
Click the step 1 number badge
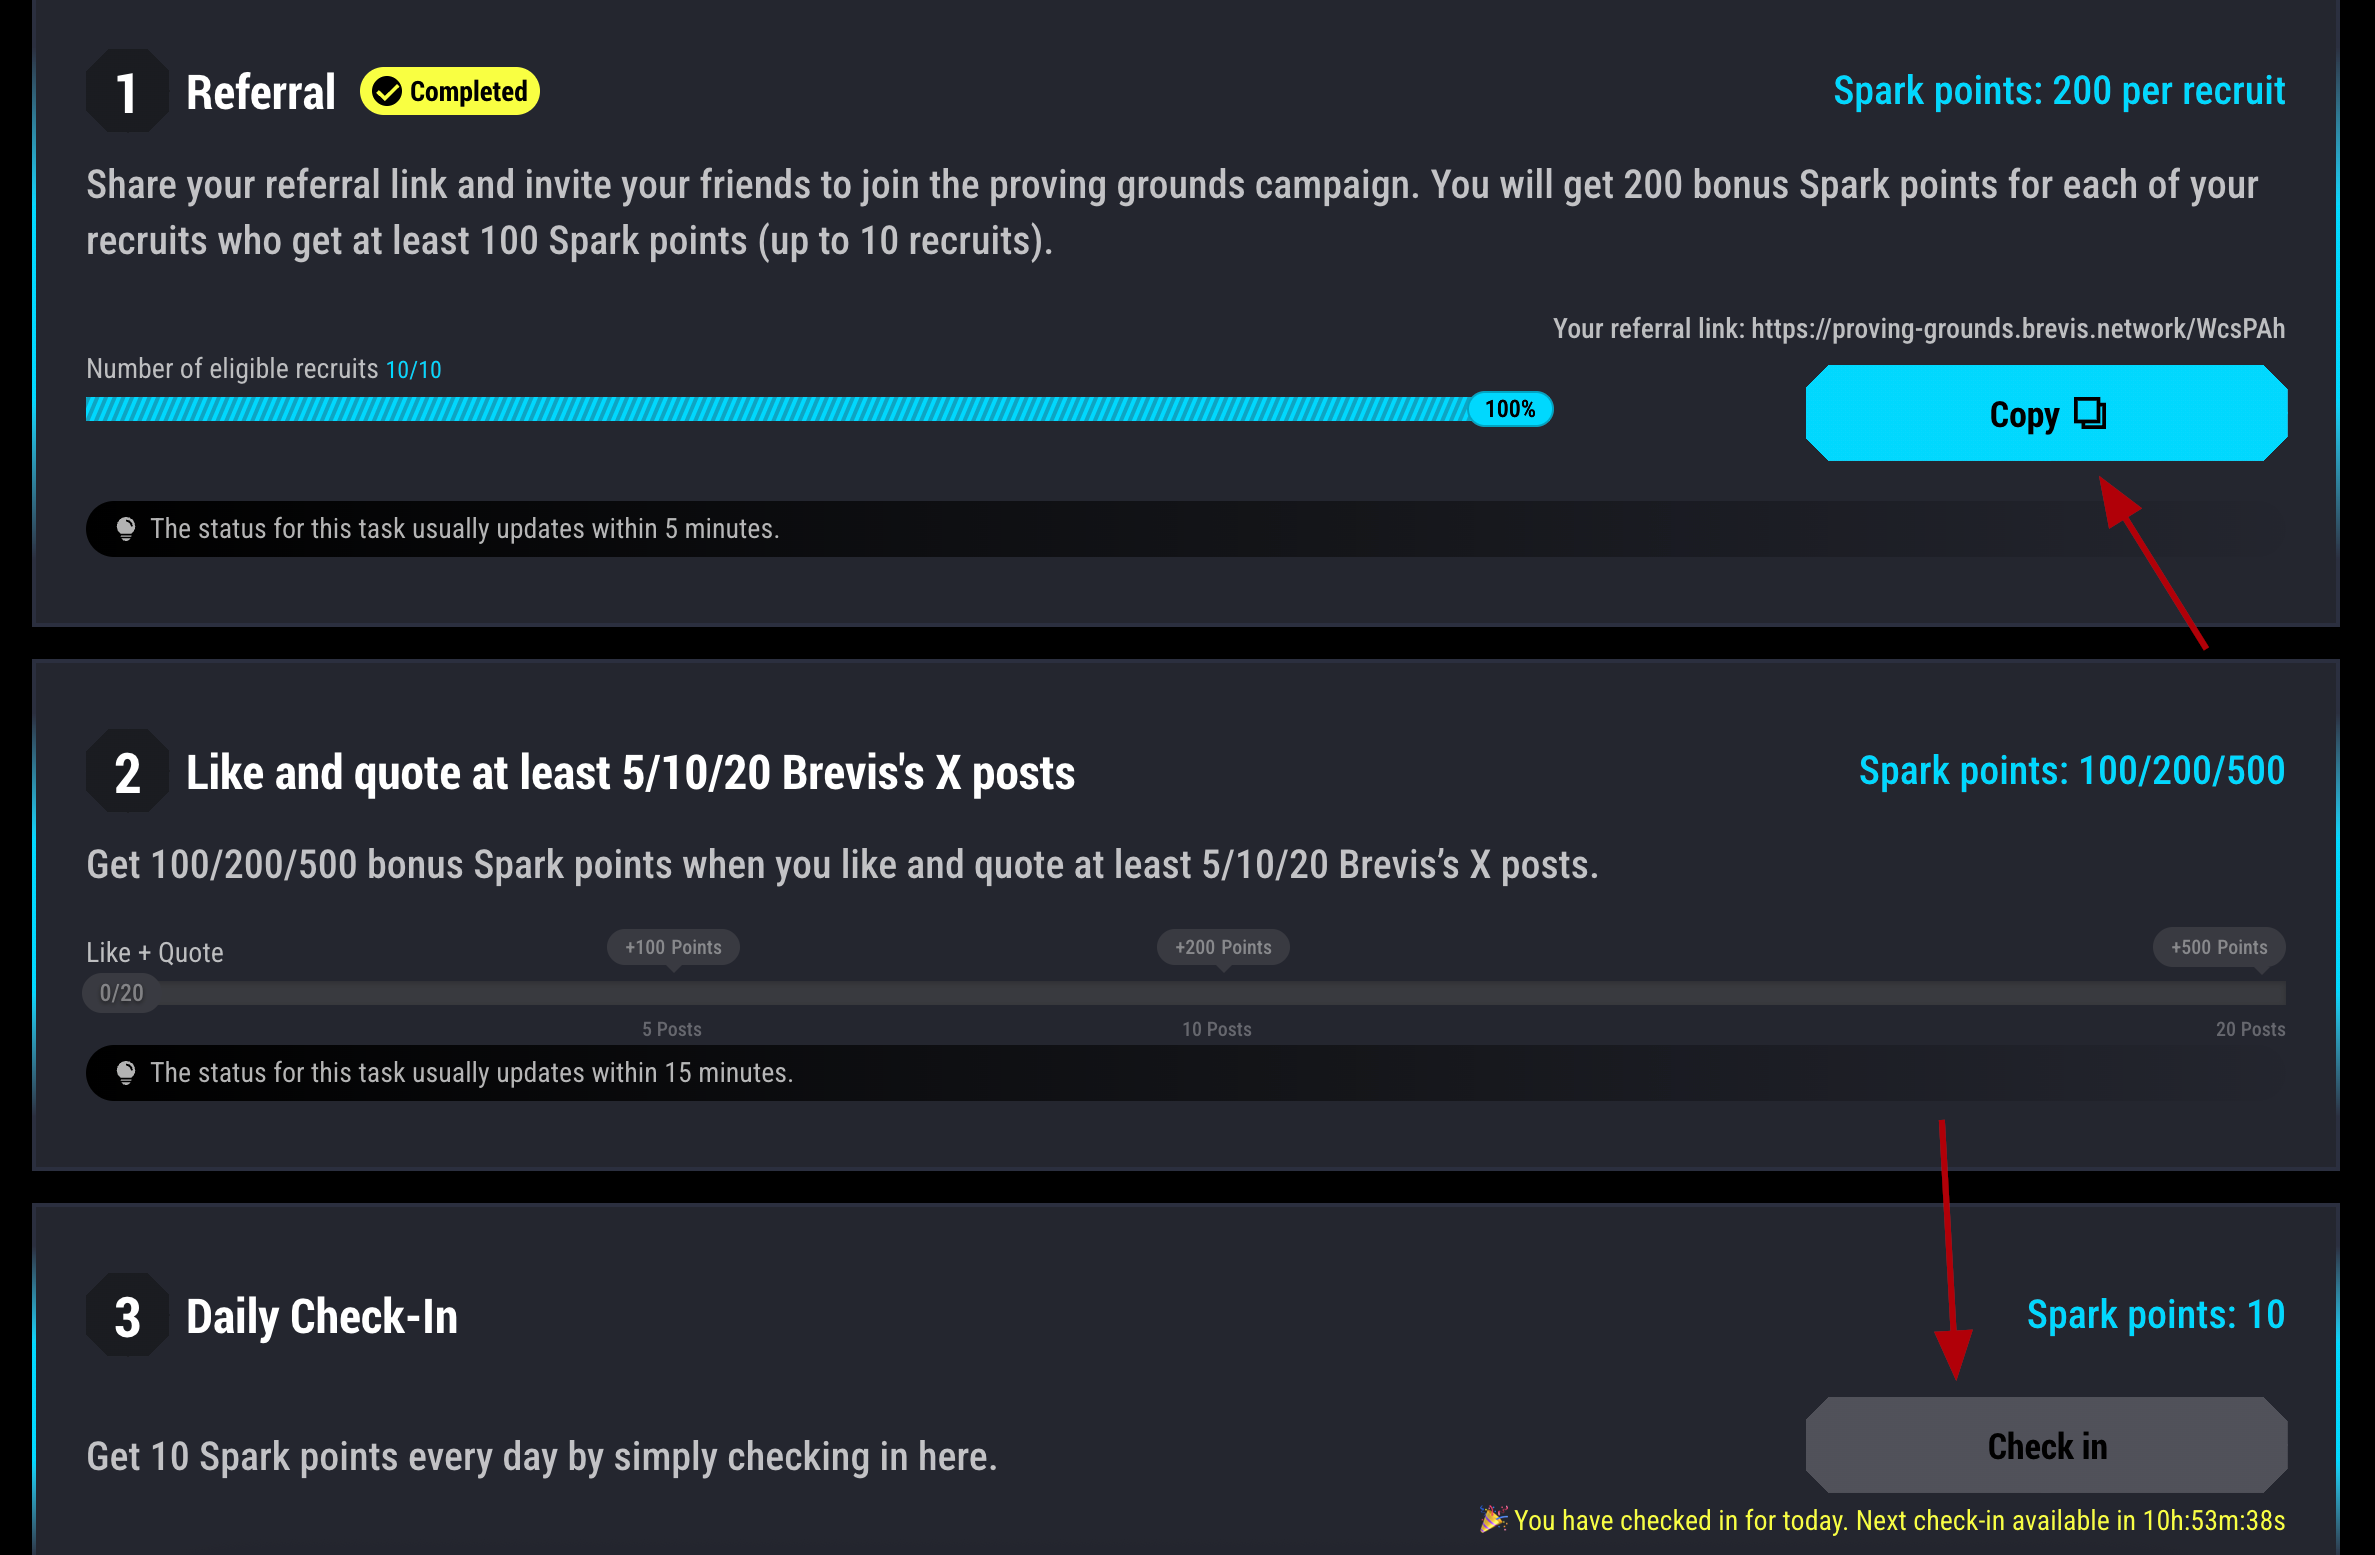(127, 92)
